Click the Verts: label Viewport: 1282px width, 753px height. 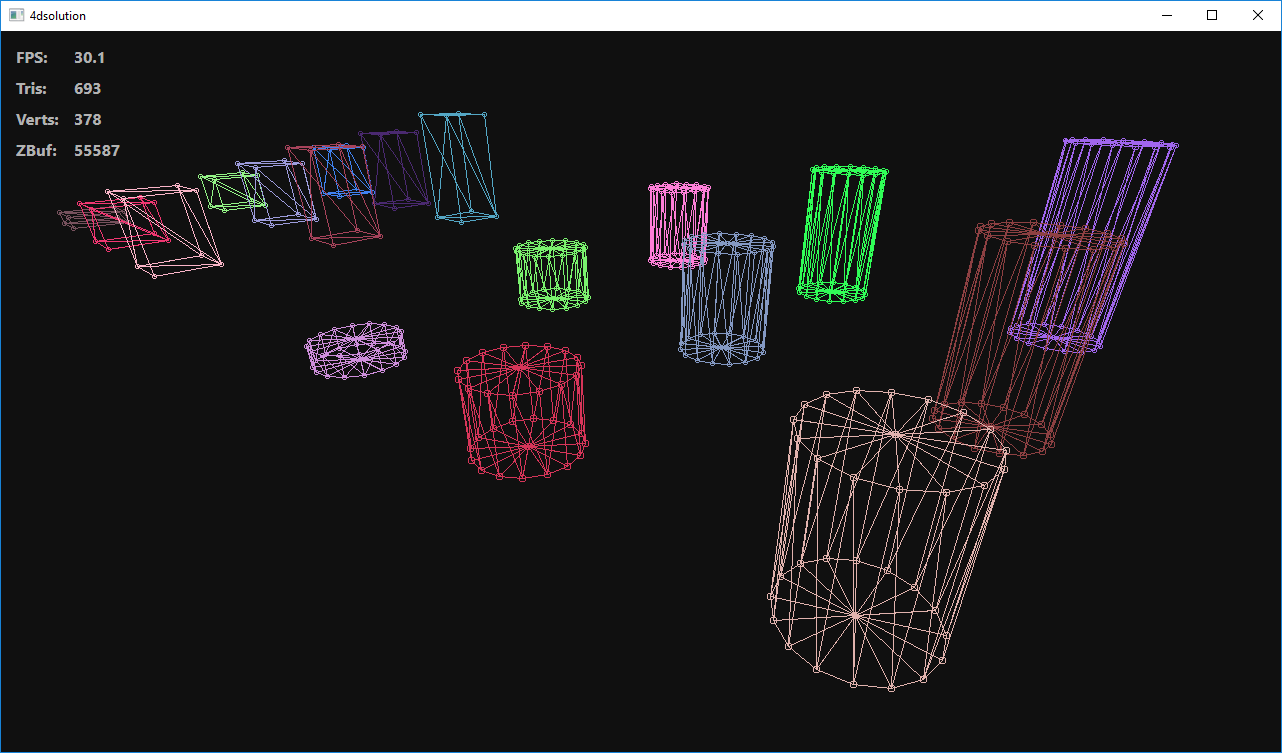pos(37,120)
